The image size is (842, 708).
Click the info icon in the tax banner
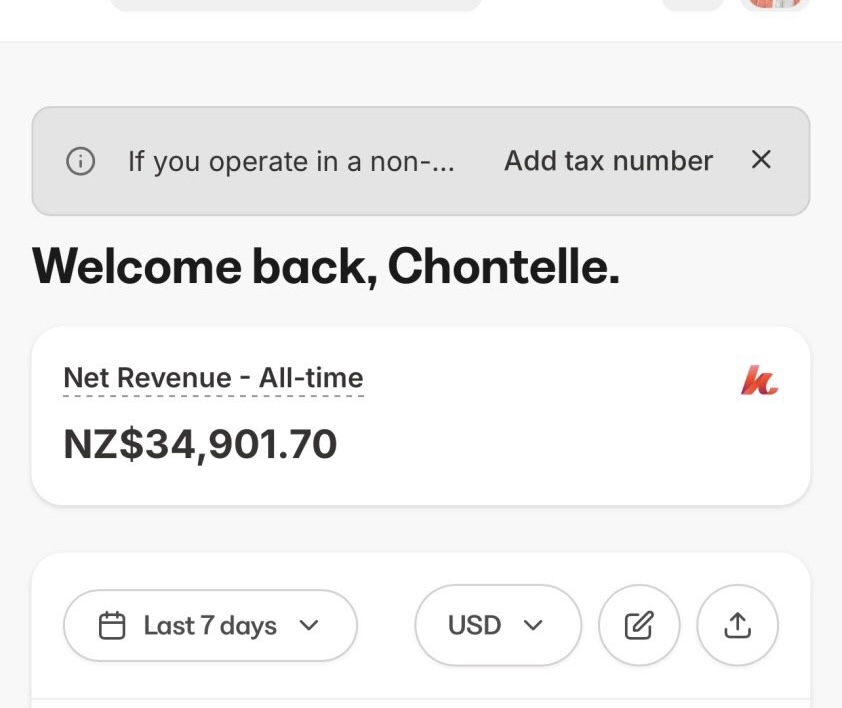click(80, 161)
